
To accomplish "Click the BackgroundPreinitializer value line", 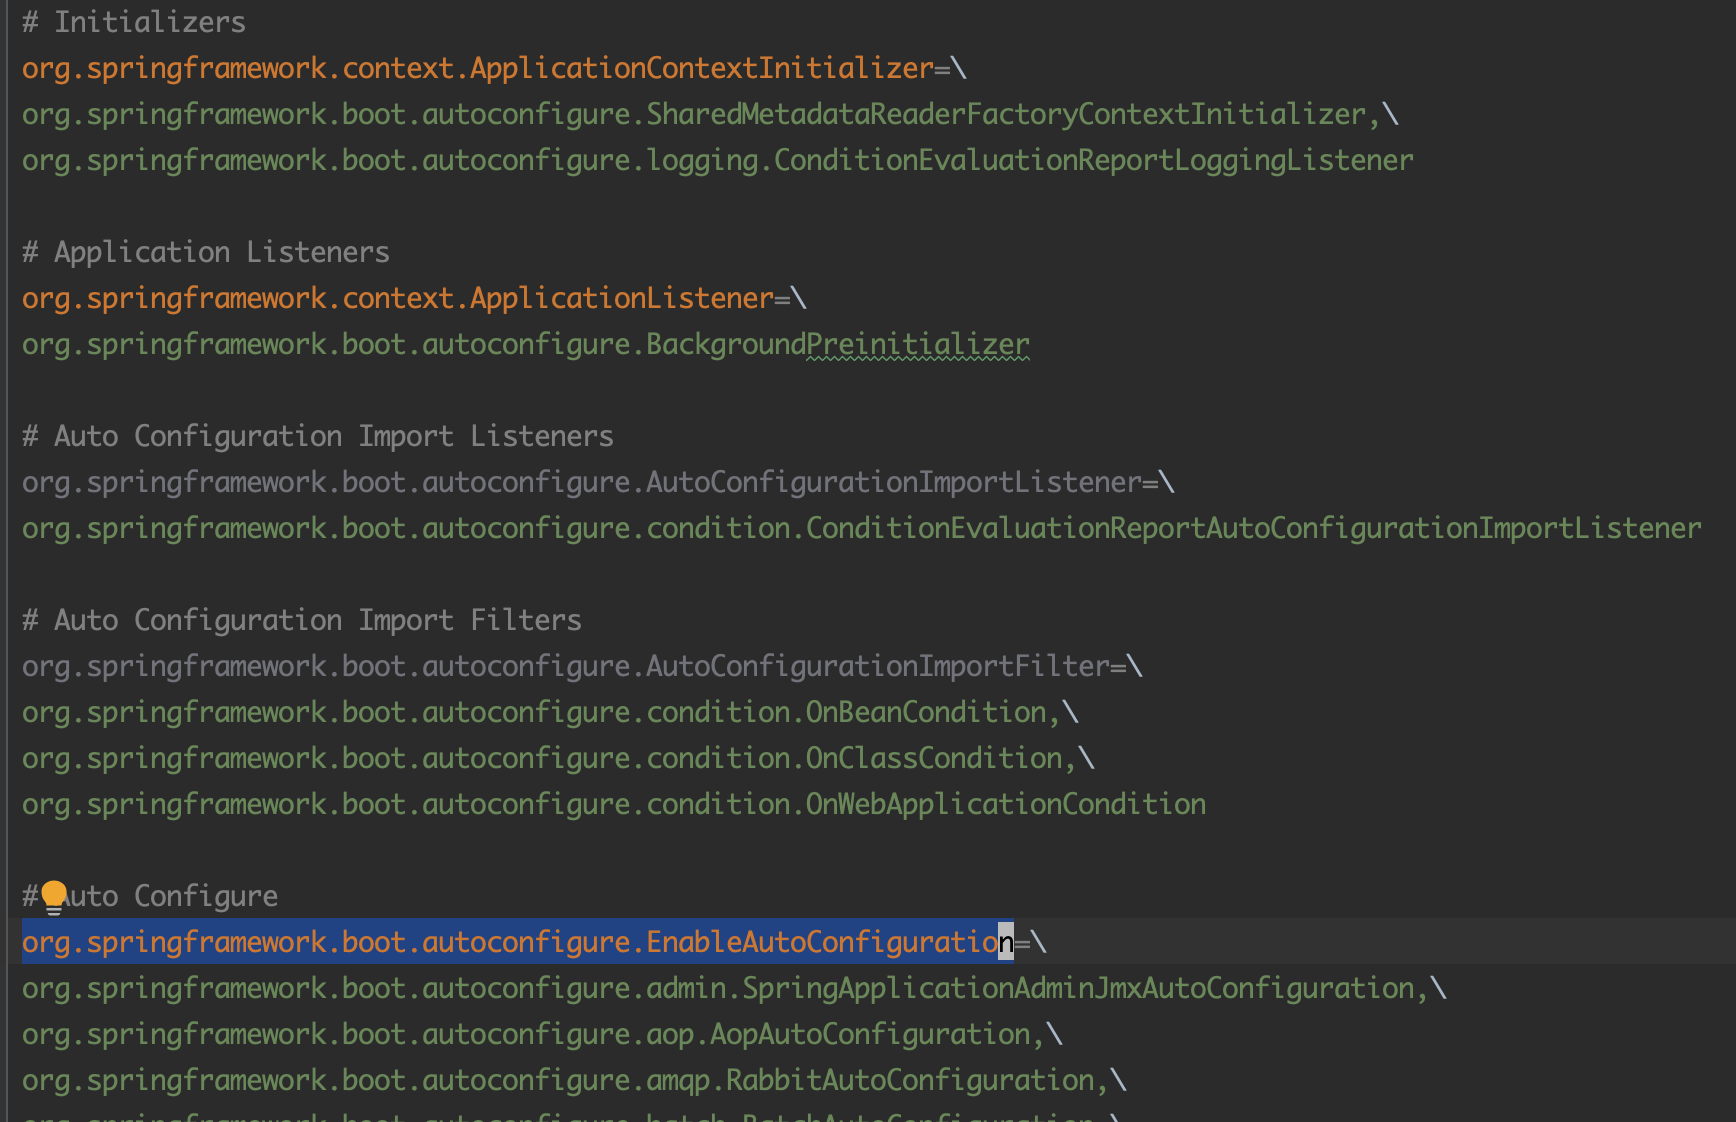I will point(526,344).
